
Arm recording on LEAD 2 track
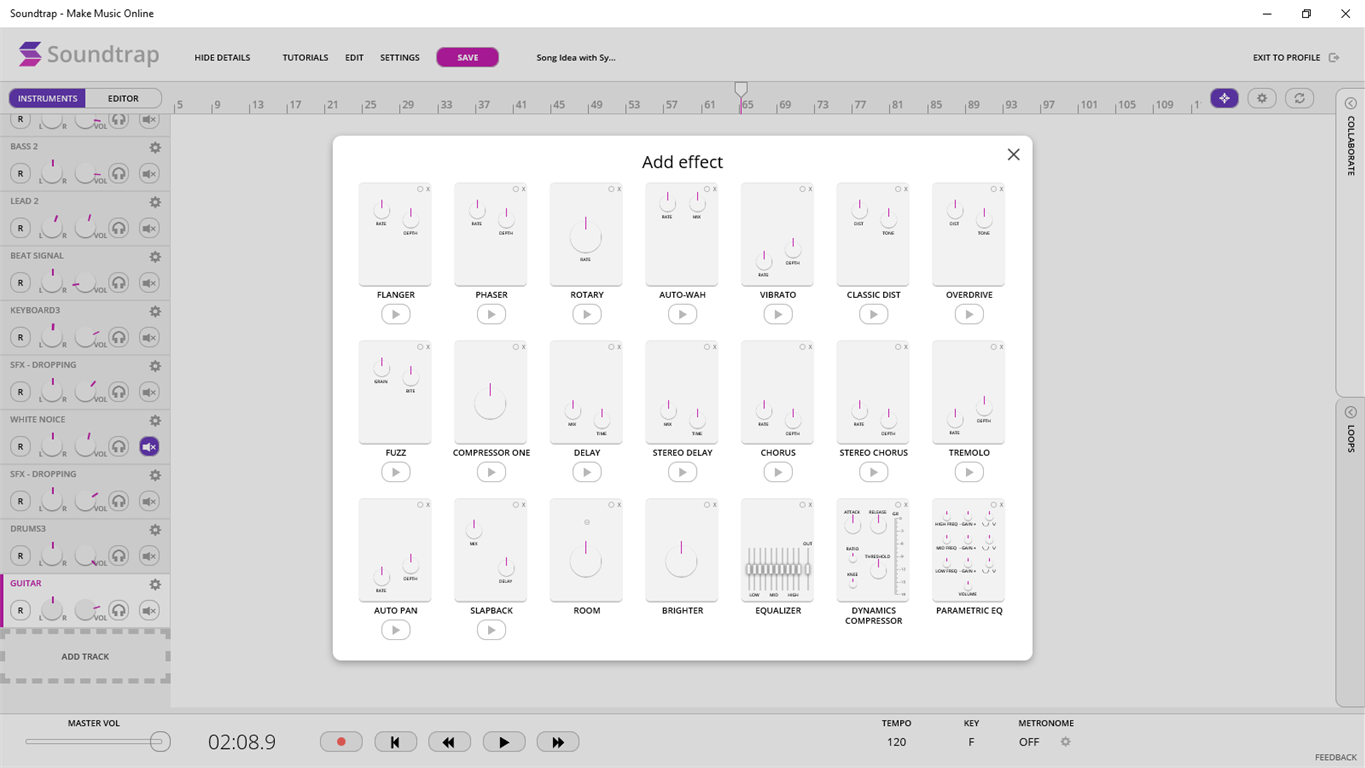(x=20, y=228)
